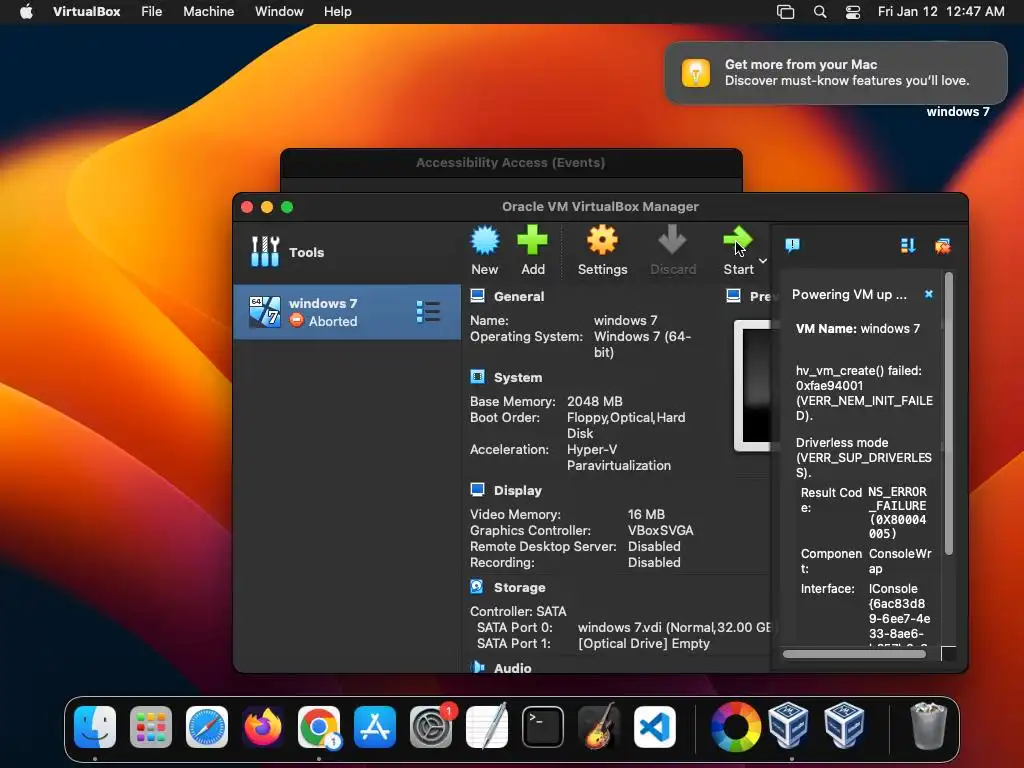Open the Window menu
The width and height of the screenshot is (1024, 768).
click(x=279, y=11)
